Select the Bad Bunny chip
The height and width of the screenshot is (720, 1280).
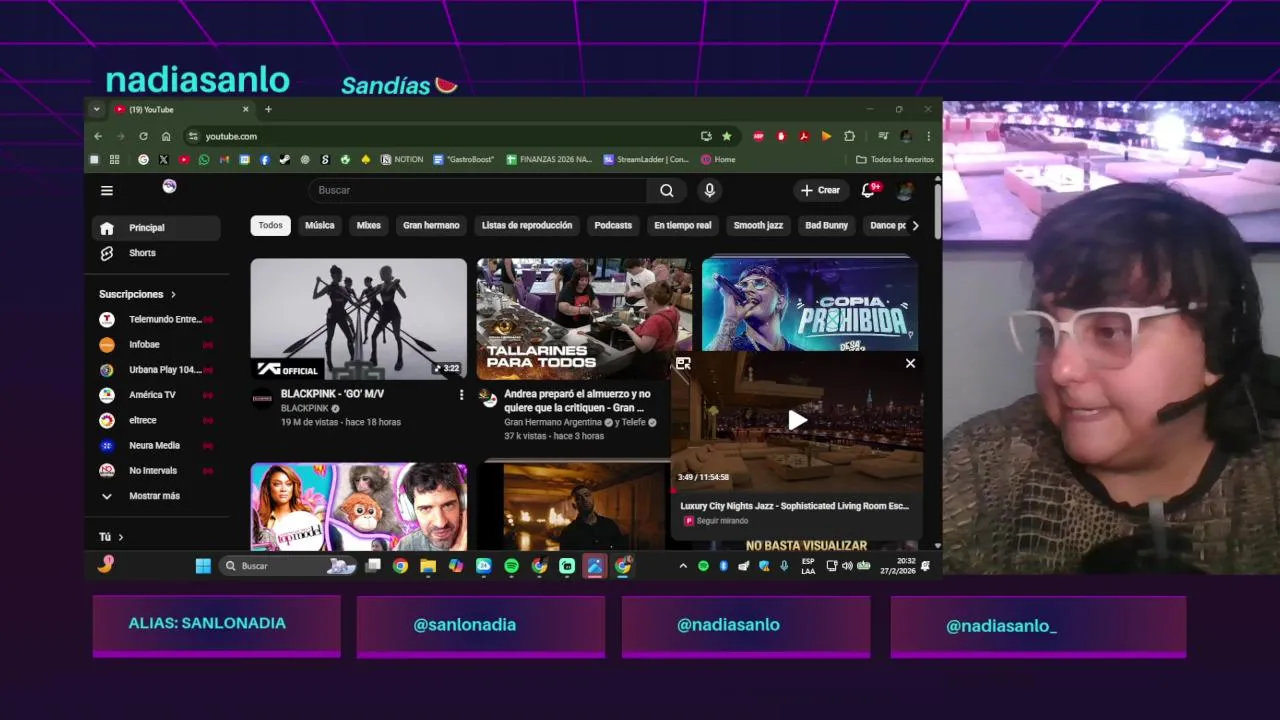click(827, 225)
